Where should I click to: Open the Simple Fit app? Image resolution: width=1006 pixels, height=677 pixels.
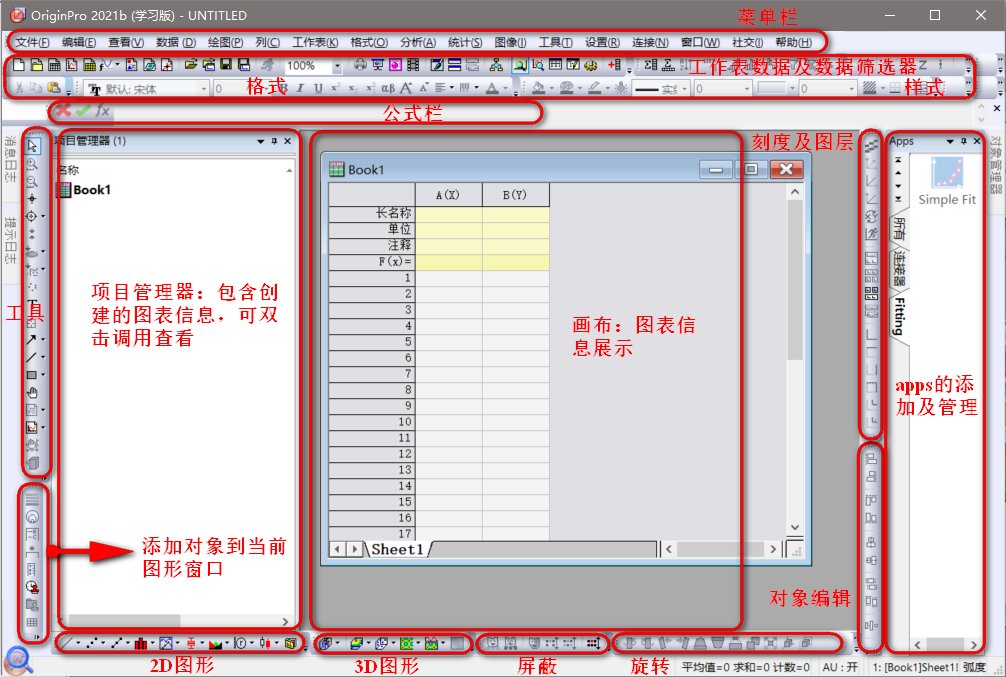point(946,181)
